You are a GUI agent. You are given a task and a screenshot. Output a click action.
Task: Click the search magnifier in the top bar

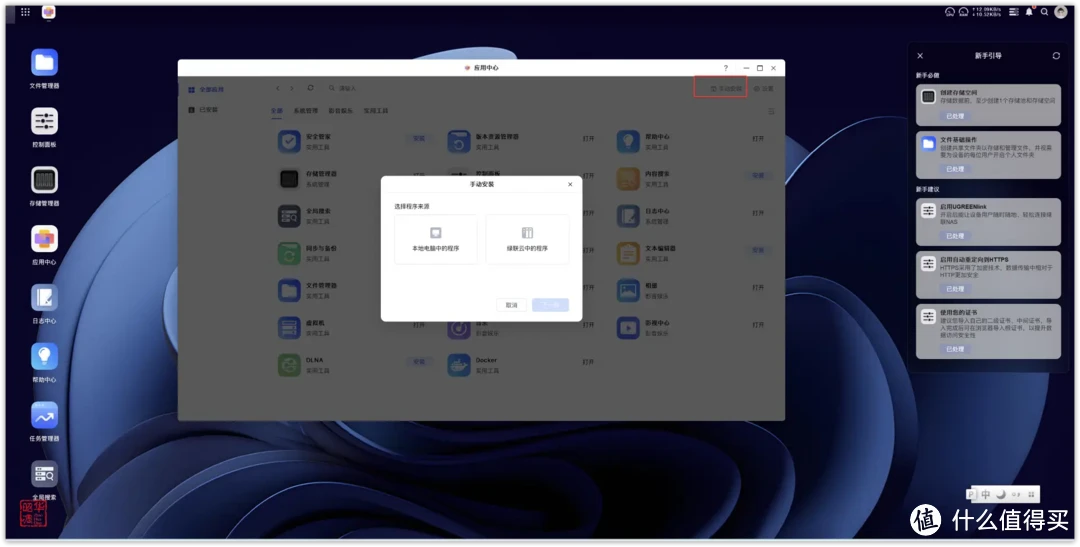pos(1044,12)
